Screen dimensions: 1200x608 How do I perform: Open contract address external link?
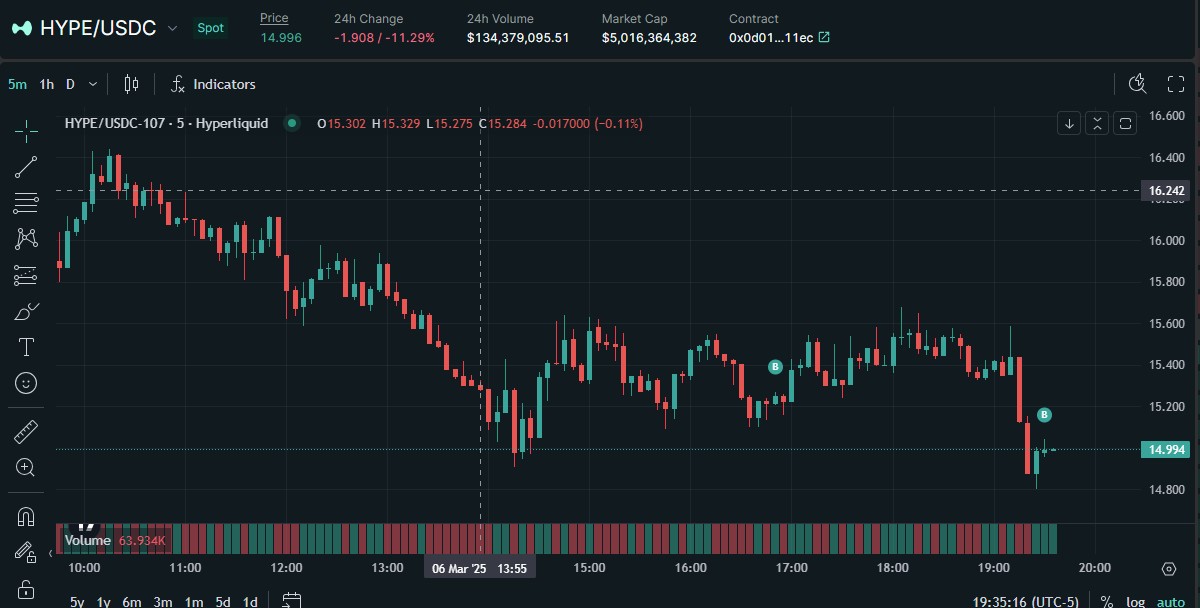[824, 38]
